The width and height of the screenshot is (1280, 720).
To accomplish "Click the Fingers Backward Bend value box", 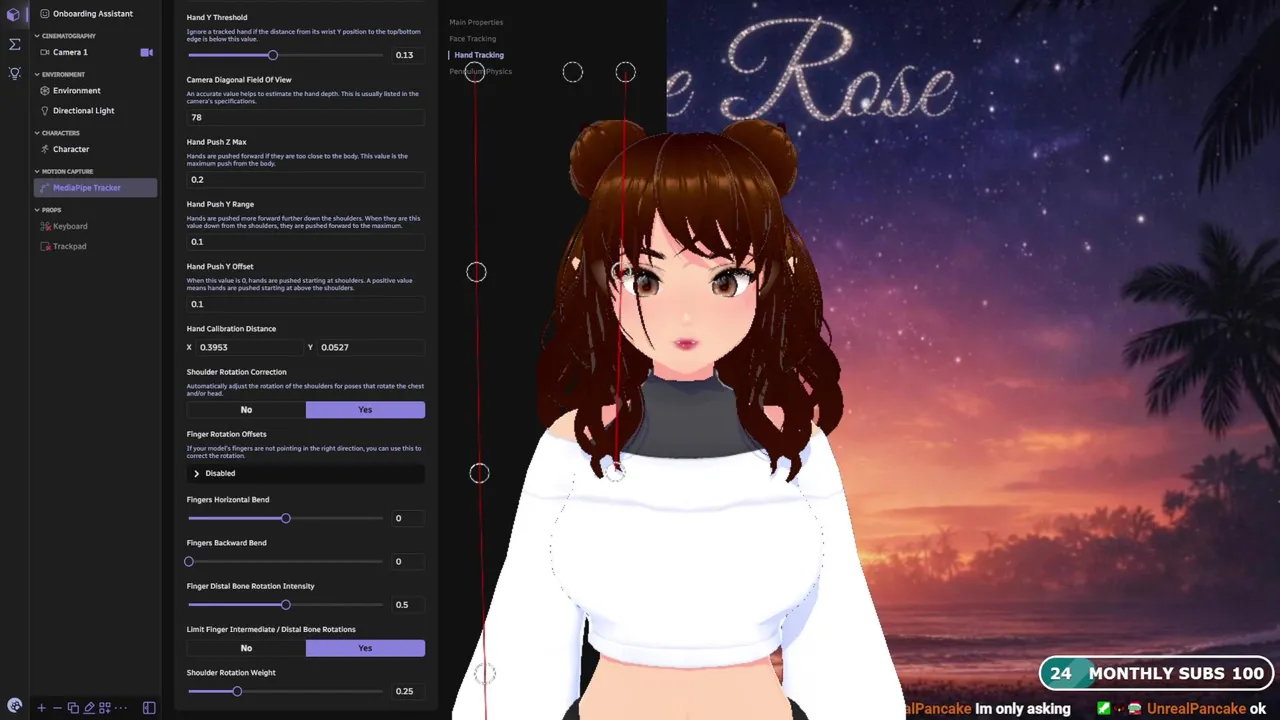I will point(408,561).
